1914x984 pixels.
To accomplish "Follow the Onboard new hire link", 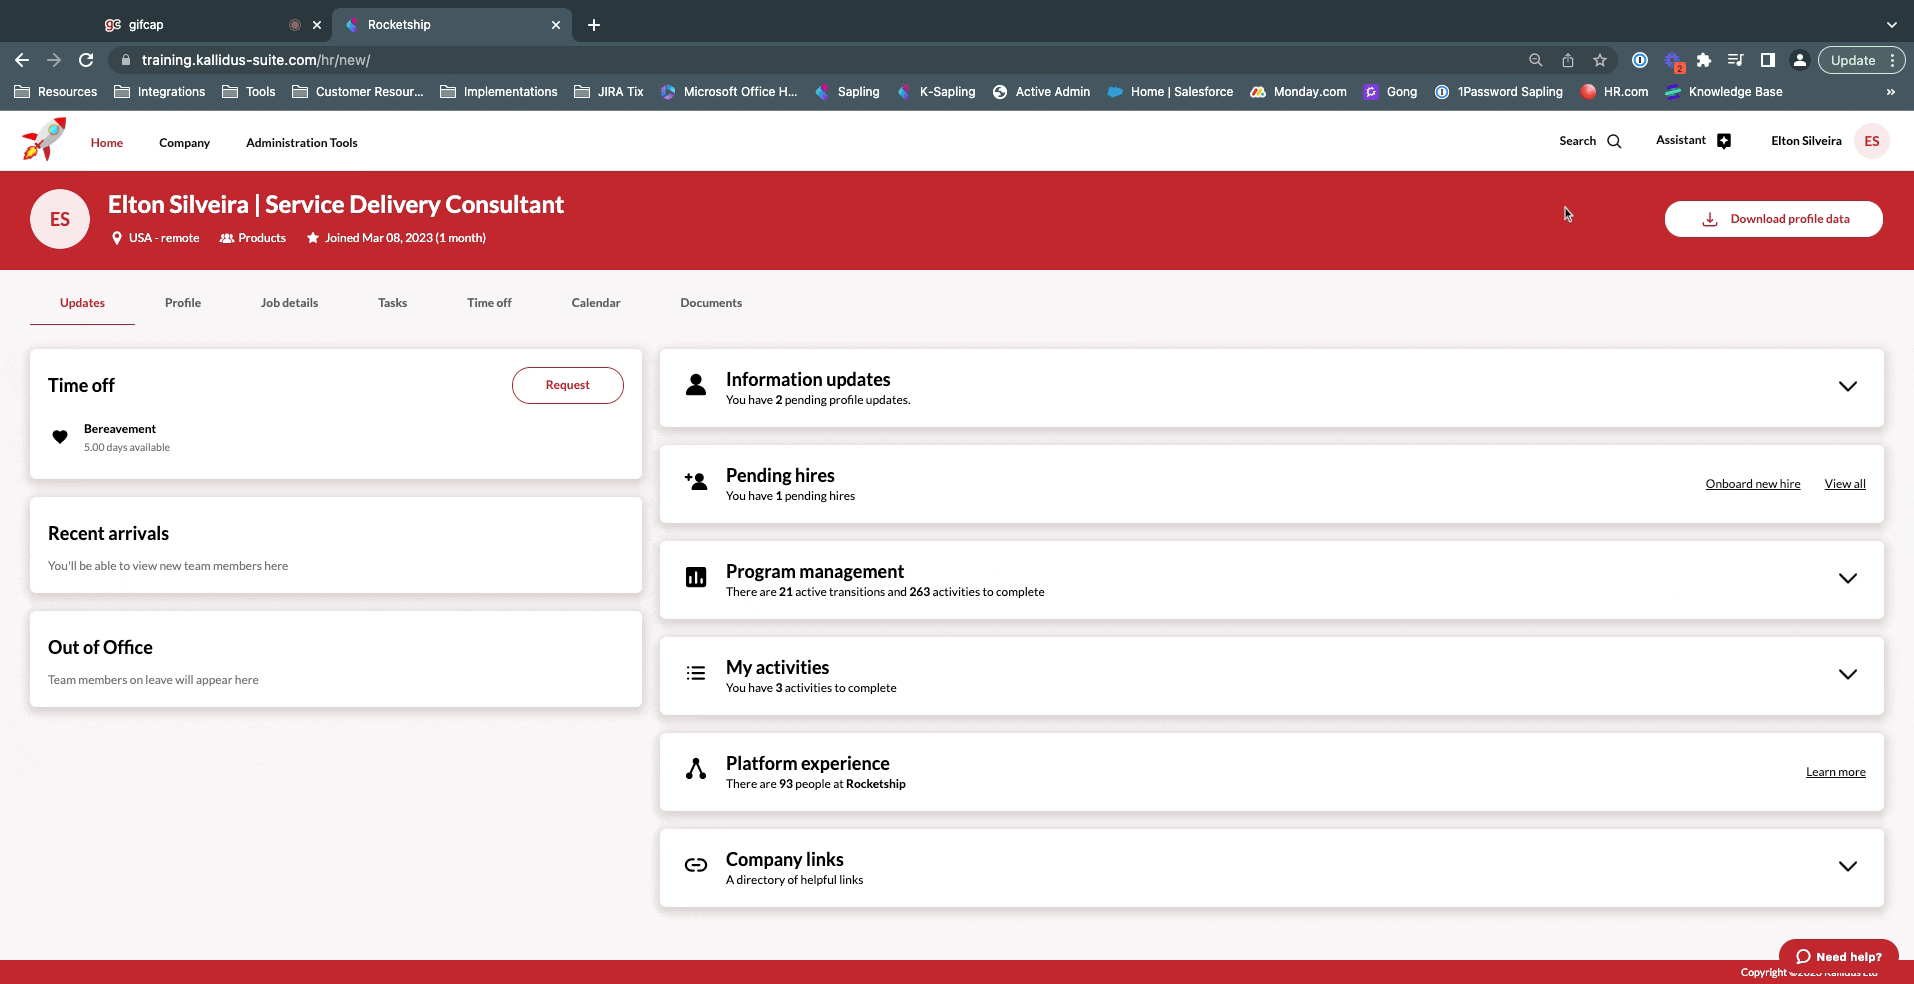I will 1752,484.
